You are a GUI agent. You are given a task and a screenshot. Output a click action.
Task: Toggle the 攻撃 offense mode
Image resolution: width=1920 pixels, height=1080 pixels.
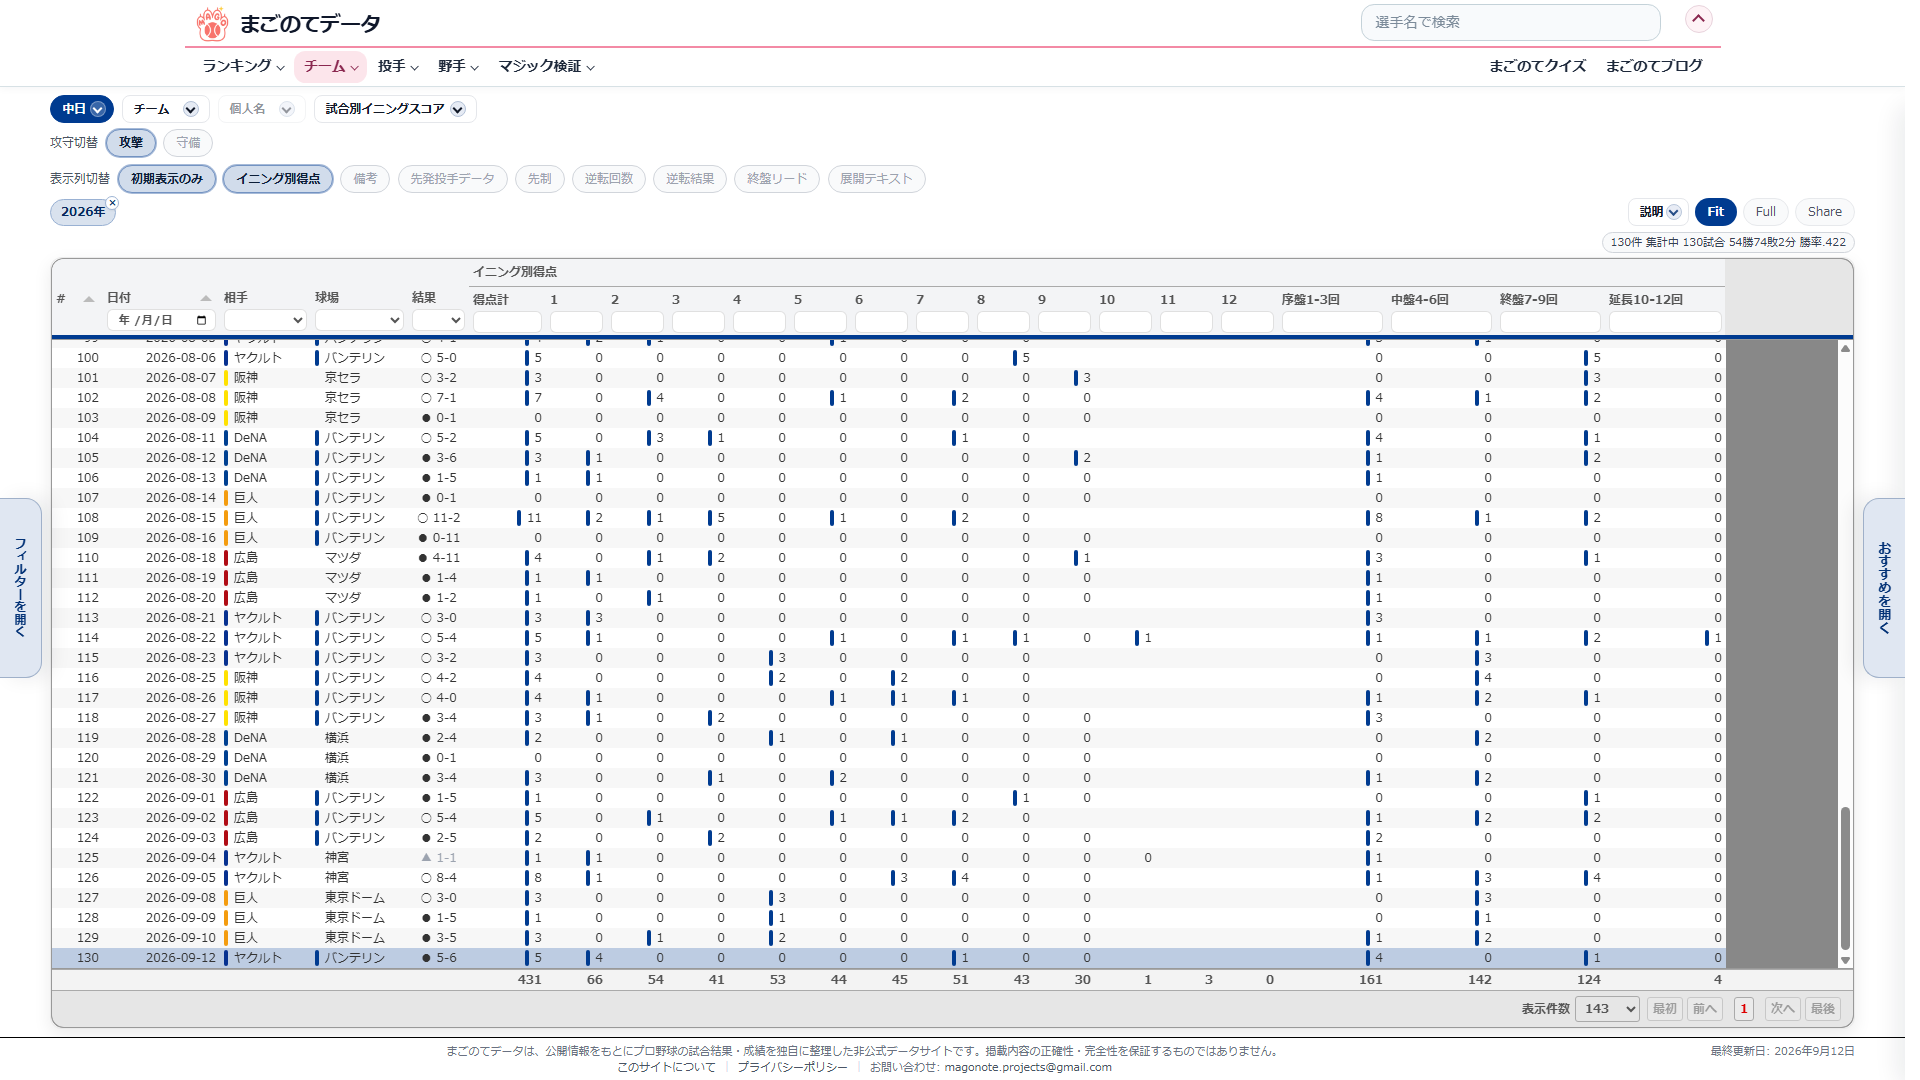(131, 143)
